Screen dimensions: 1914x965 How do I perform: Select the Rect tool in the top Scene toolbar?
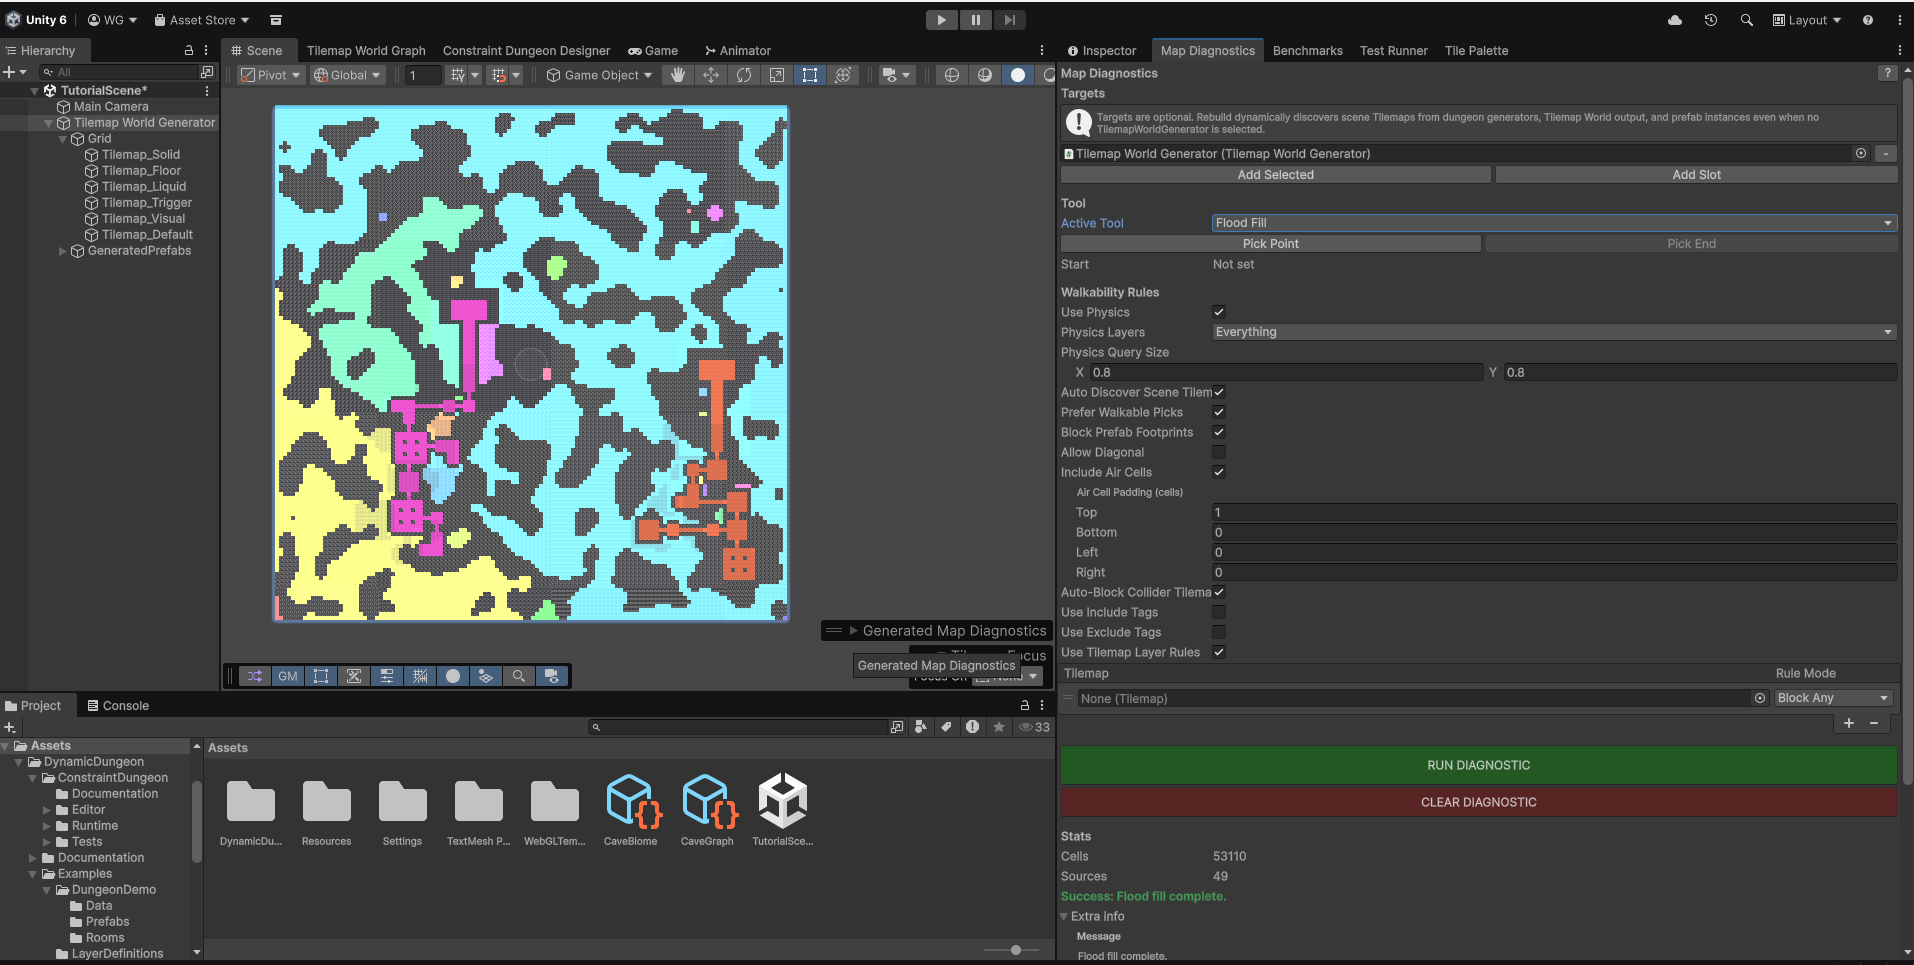pyautogui.click(x=810, y=75)
